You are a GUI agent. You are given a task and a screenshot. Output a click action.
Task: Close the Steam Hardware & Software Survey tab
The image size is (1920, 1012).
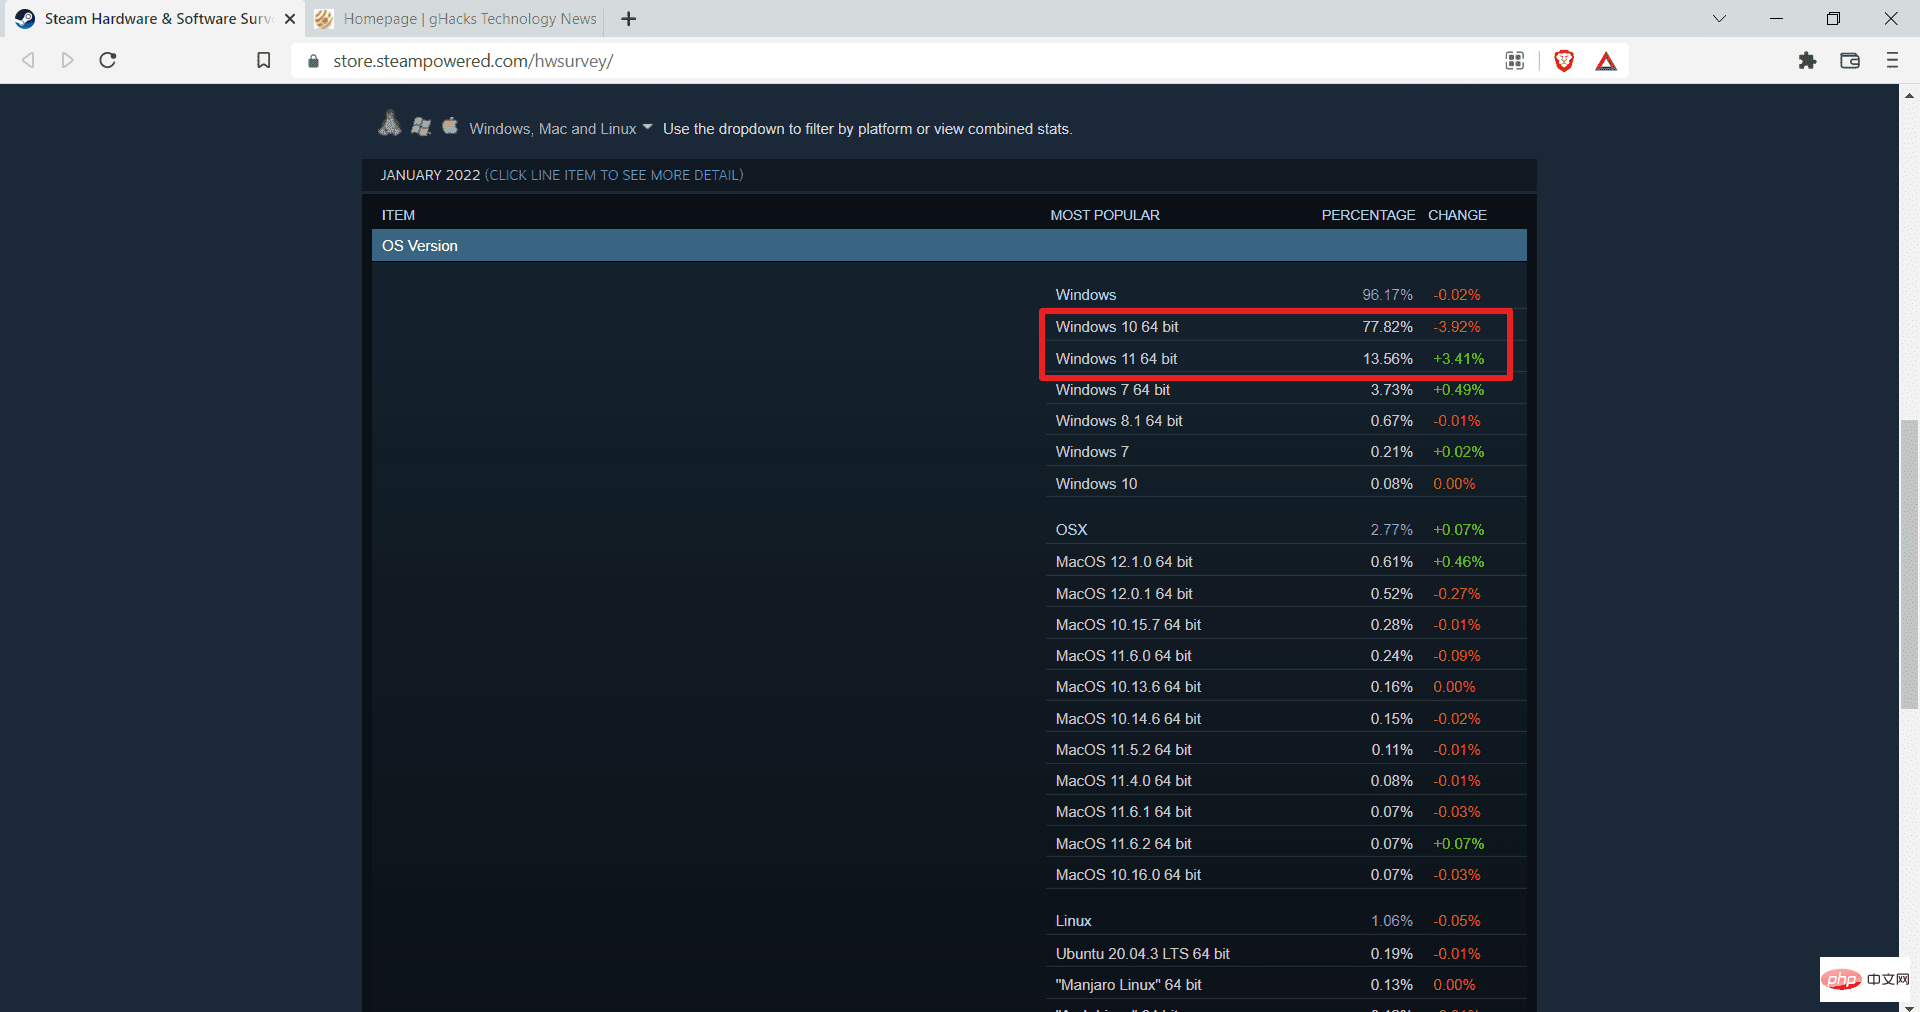pos(290,19)
